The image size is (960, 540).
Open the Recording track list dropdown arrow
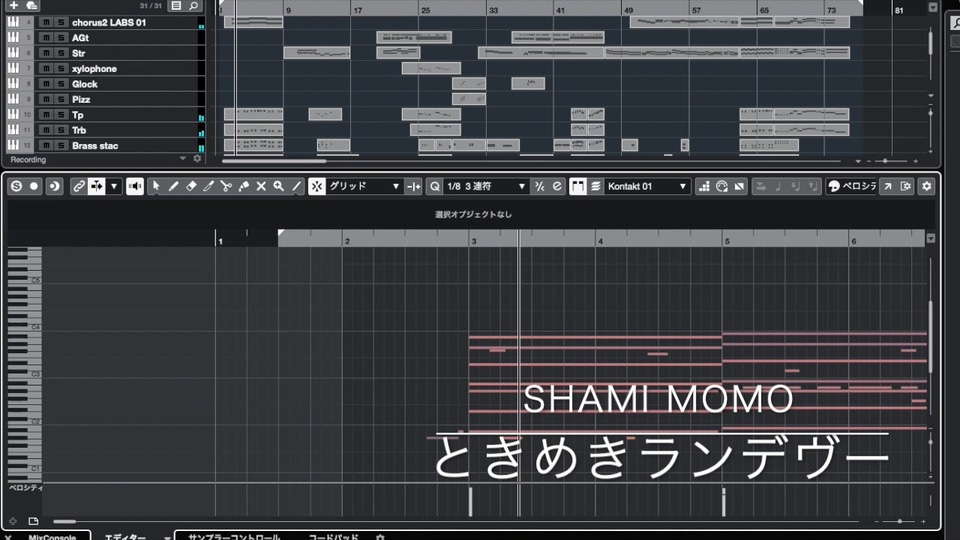[x=182, y=159]
